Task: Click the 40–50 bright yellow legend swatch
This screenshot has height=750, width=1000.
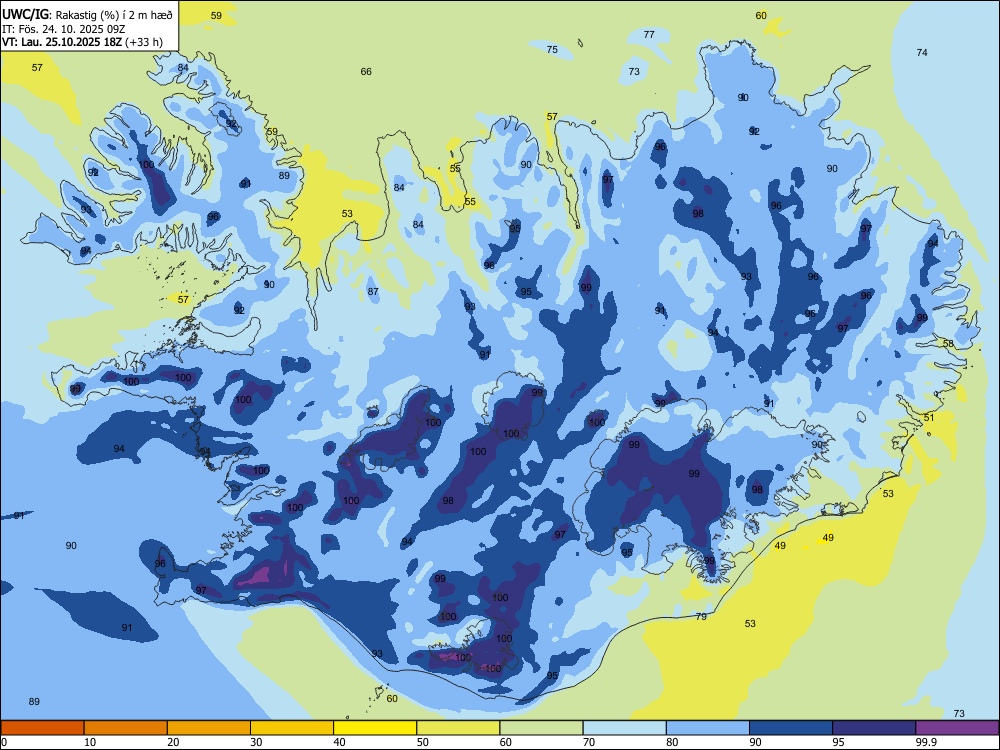Action: 375,728
